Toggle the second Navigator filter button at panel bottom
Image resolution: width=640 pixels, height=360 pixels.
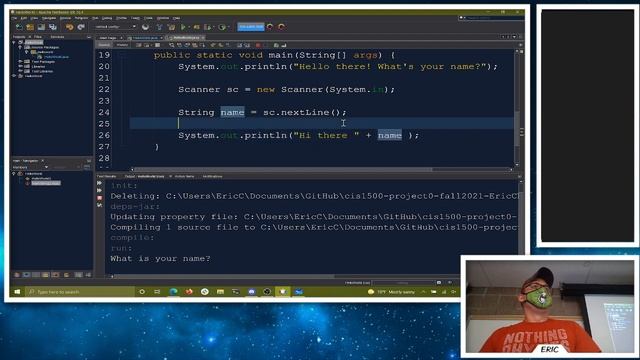(x=26, y=275)
